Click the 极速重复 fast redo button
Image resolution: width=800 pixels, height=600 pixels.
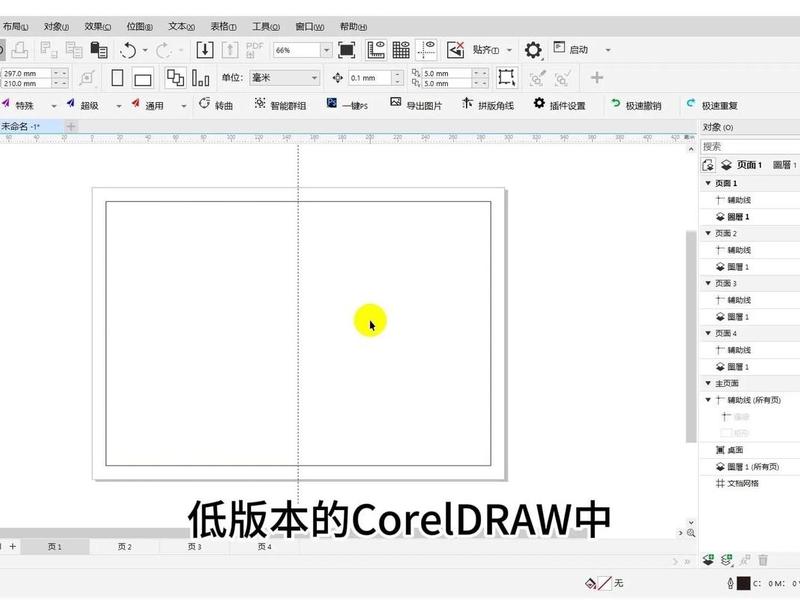pos(712,105)
